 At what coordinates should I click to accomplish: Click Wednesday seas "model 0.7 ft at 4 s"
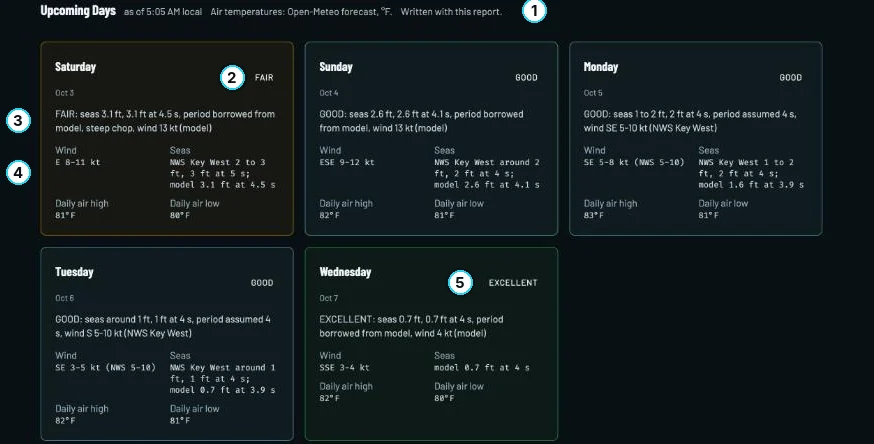pos(482,367)
